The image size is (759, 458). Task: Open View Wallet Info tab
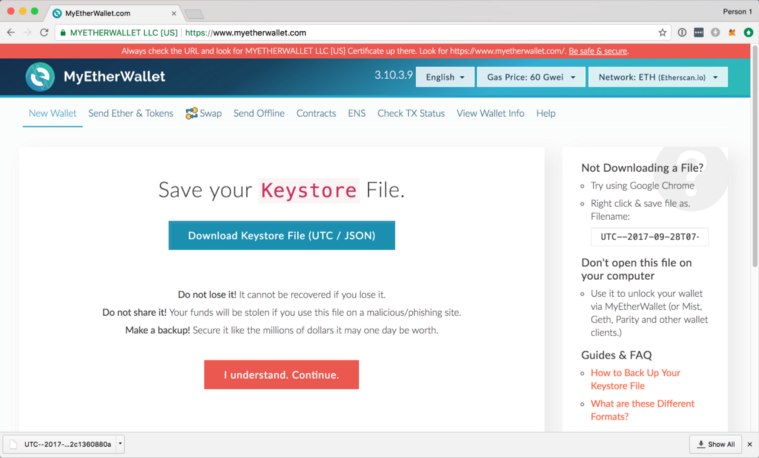point(490,113)
